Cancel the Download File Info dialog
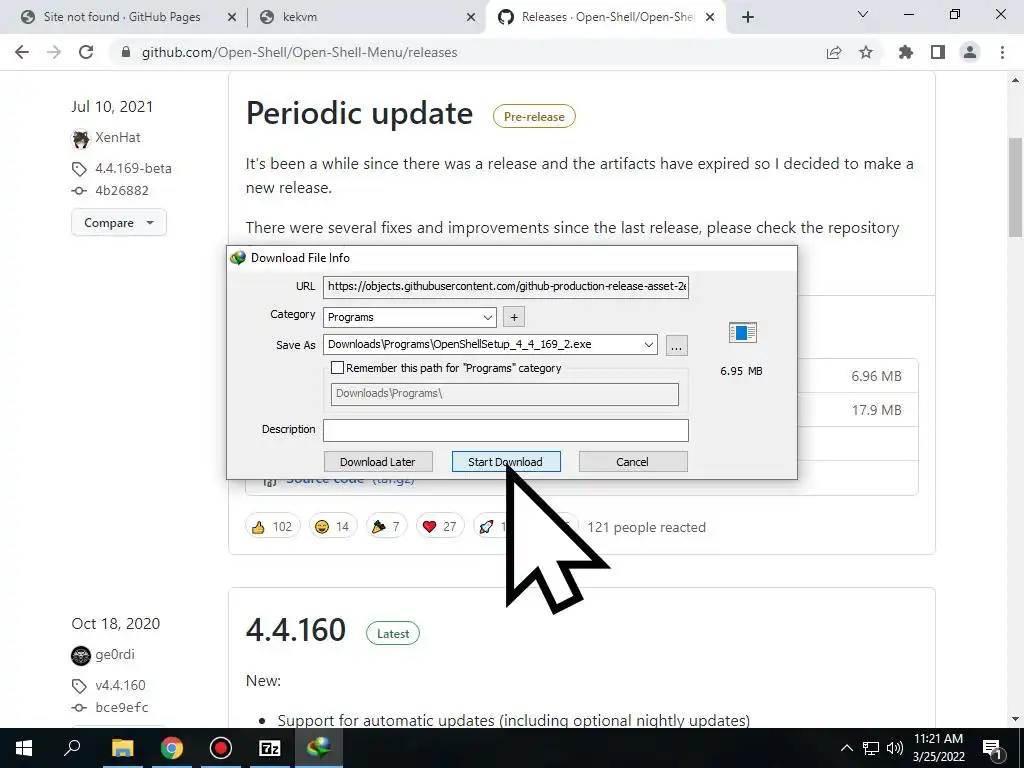This screenshot has height=768, width=1024. 632,462
